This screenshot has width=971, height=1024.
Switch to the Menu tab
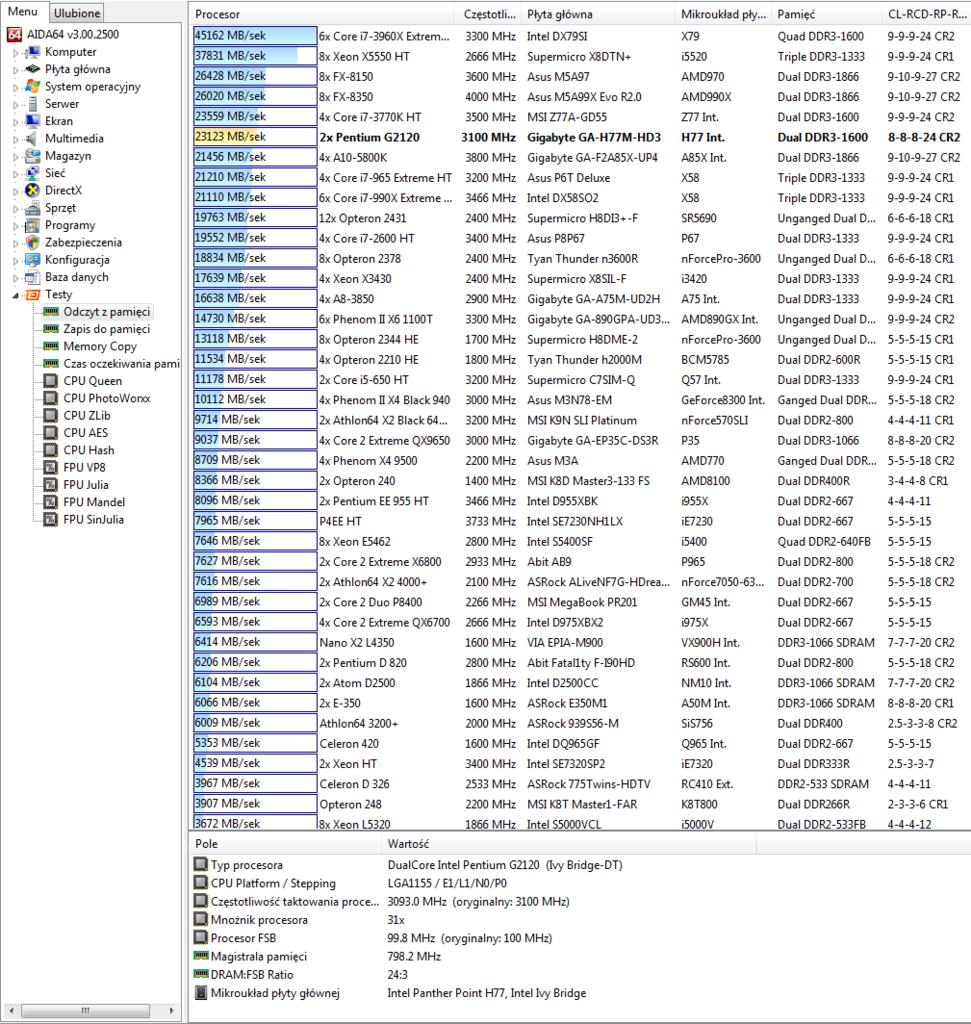[x=23, y=12]
